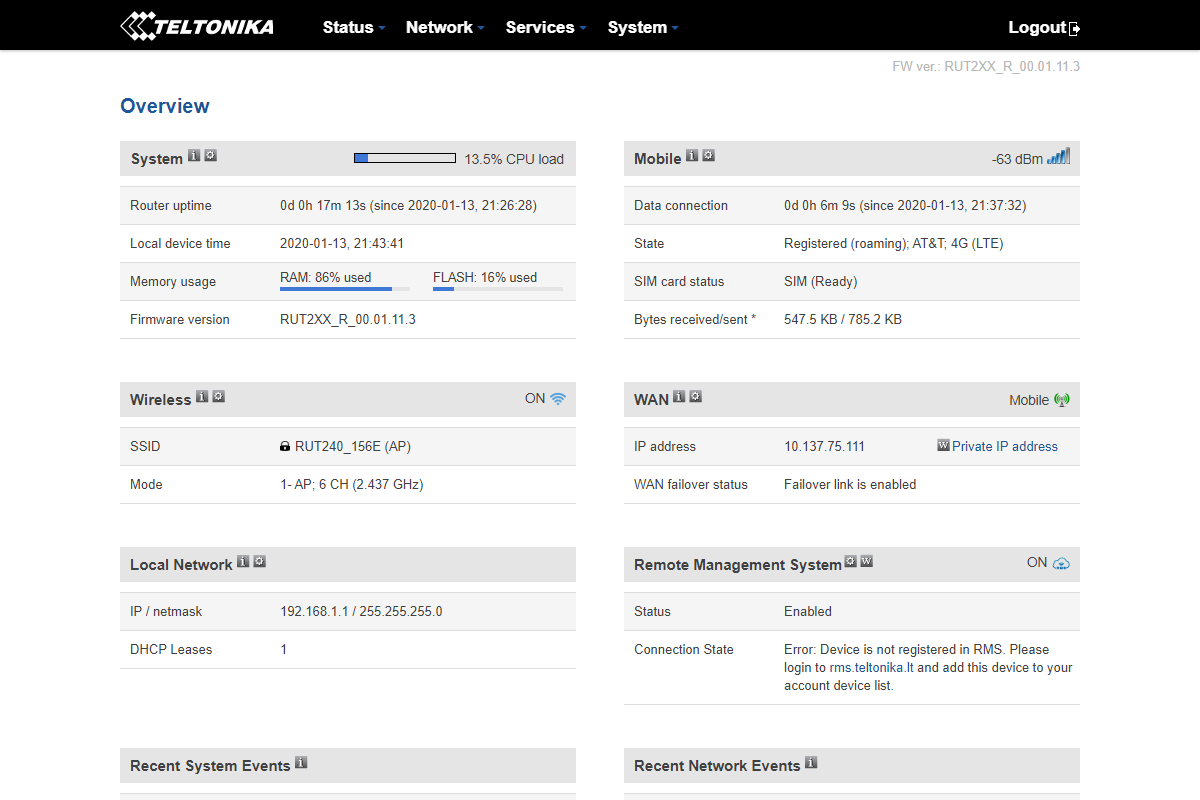Open System panel settings gear icon
The width and height of the screenshot is (1200, 800).
pos(210,156)
